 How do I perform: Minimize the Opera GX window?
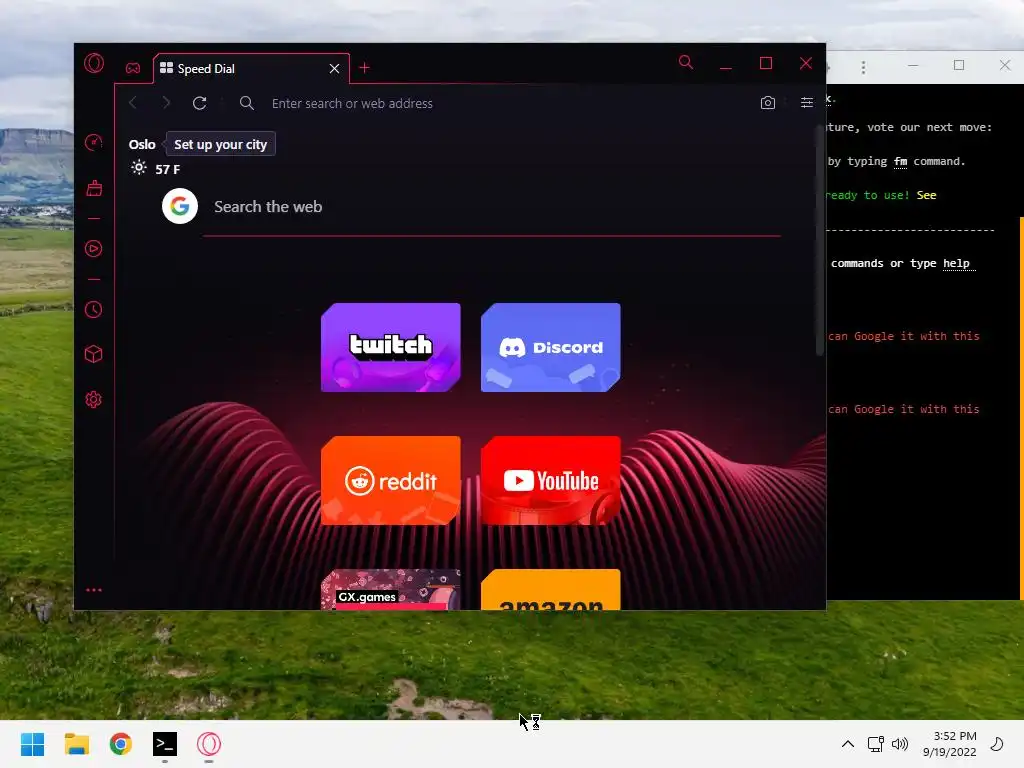[726, 64]
